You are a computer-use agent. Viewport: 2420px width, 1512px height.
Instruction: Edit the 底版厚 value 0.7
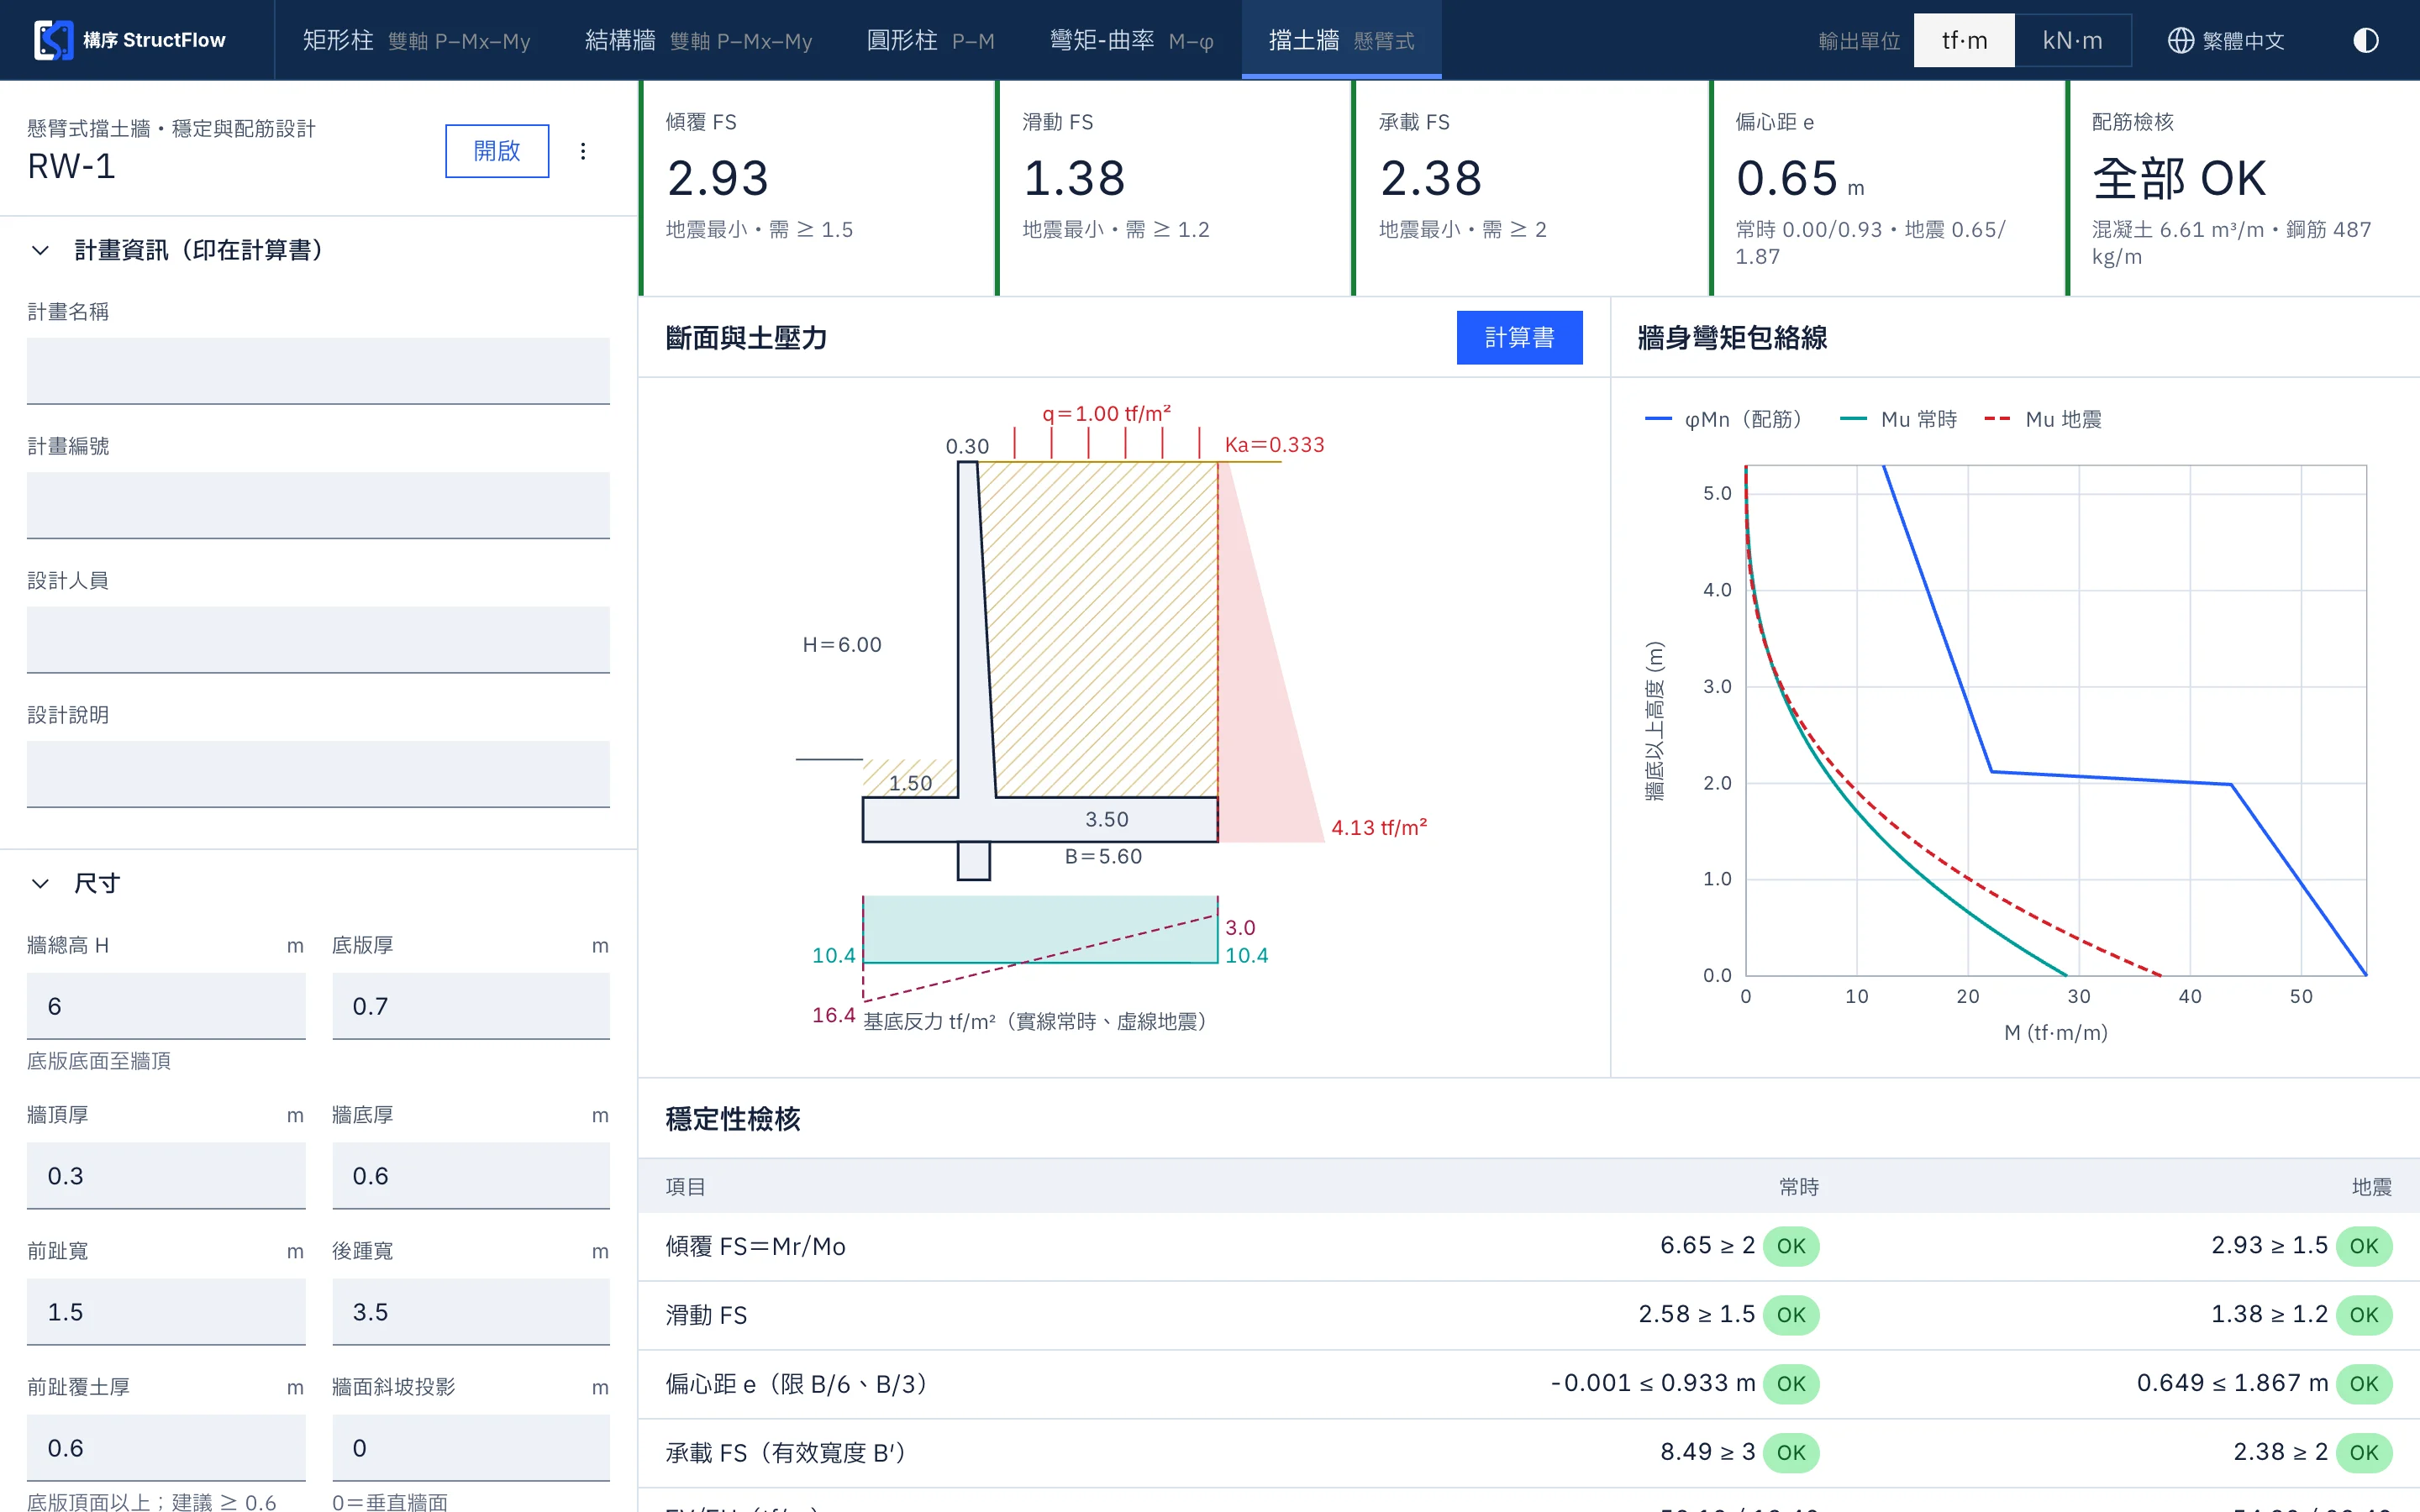[471, 1006]
